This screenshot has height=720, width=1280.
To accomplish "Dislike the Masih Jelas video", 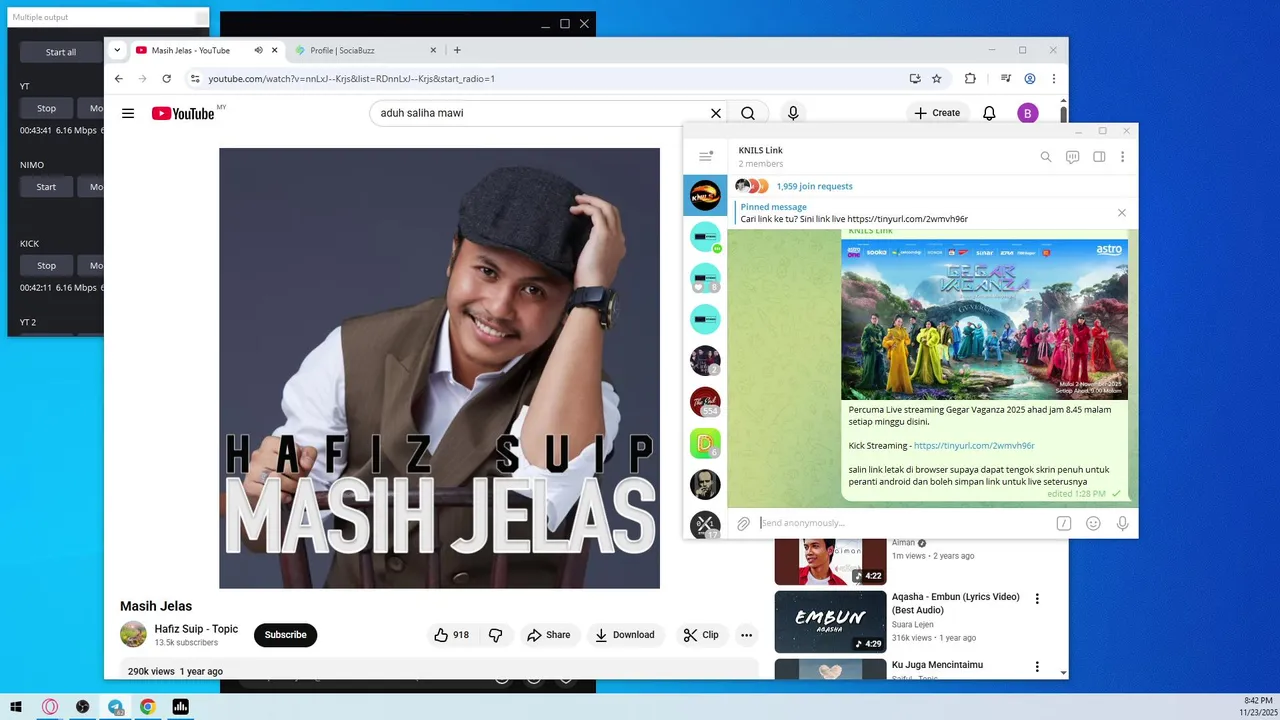I will tap(495, 635).
